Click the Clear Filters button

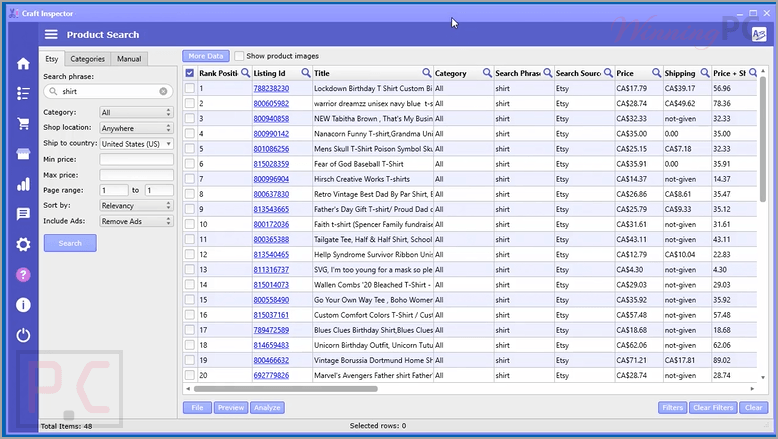tap(713, 408)
